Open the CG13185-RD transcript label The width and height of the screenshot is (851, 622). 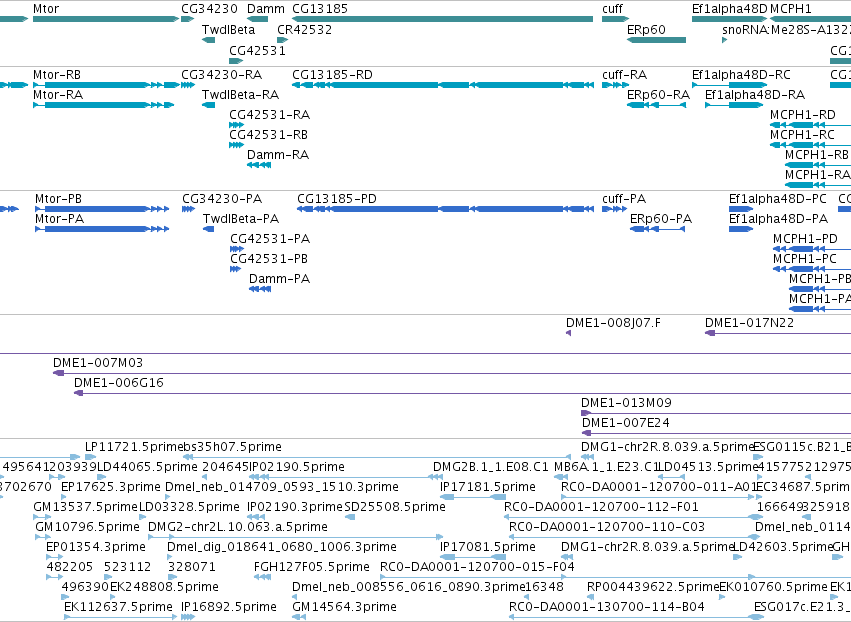coord(332,75)
